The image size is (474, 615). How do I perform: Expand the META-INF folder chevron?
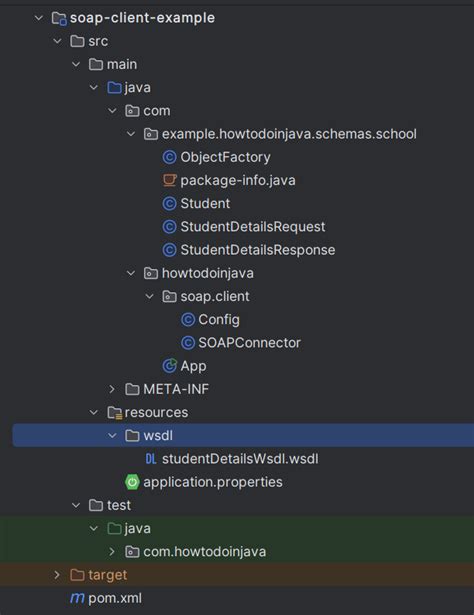point(112,389)
